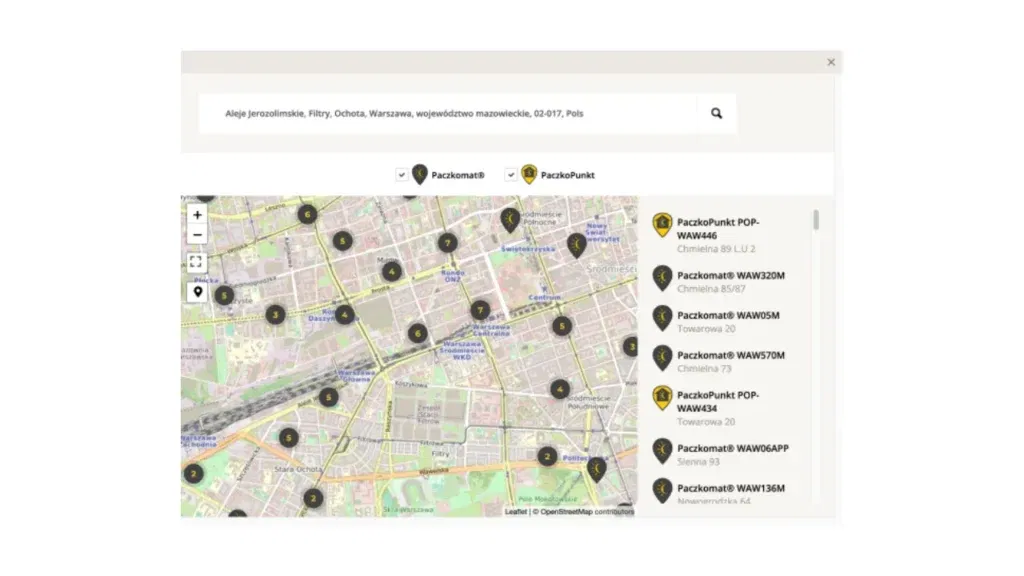
Task: Select PaczkoPunkt POP-WAW446 yellow pin icon
Action: tap(662, 225)
